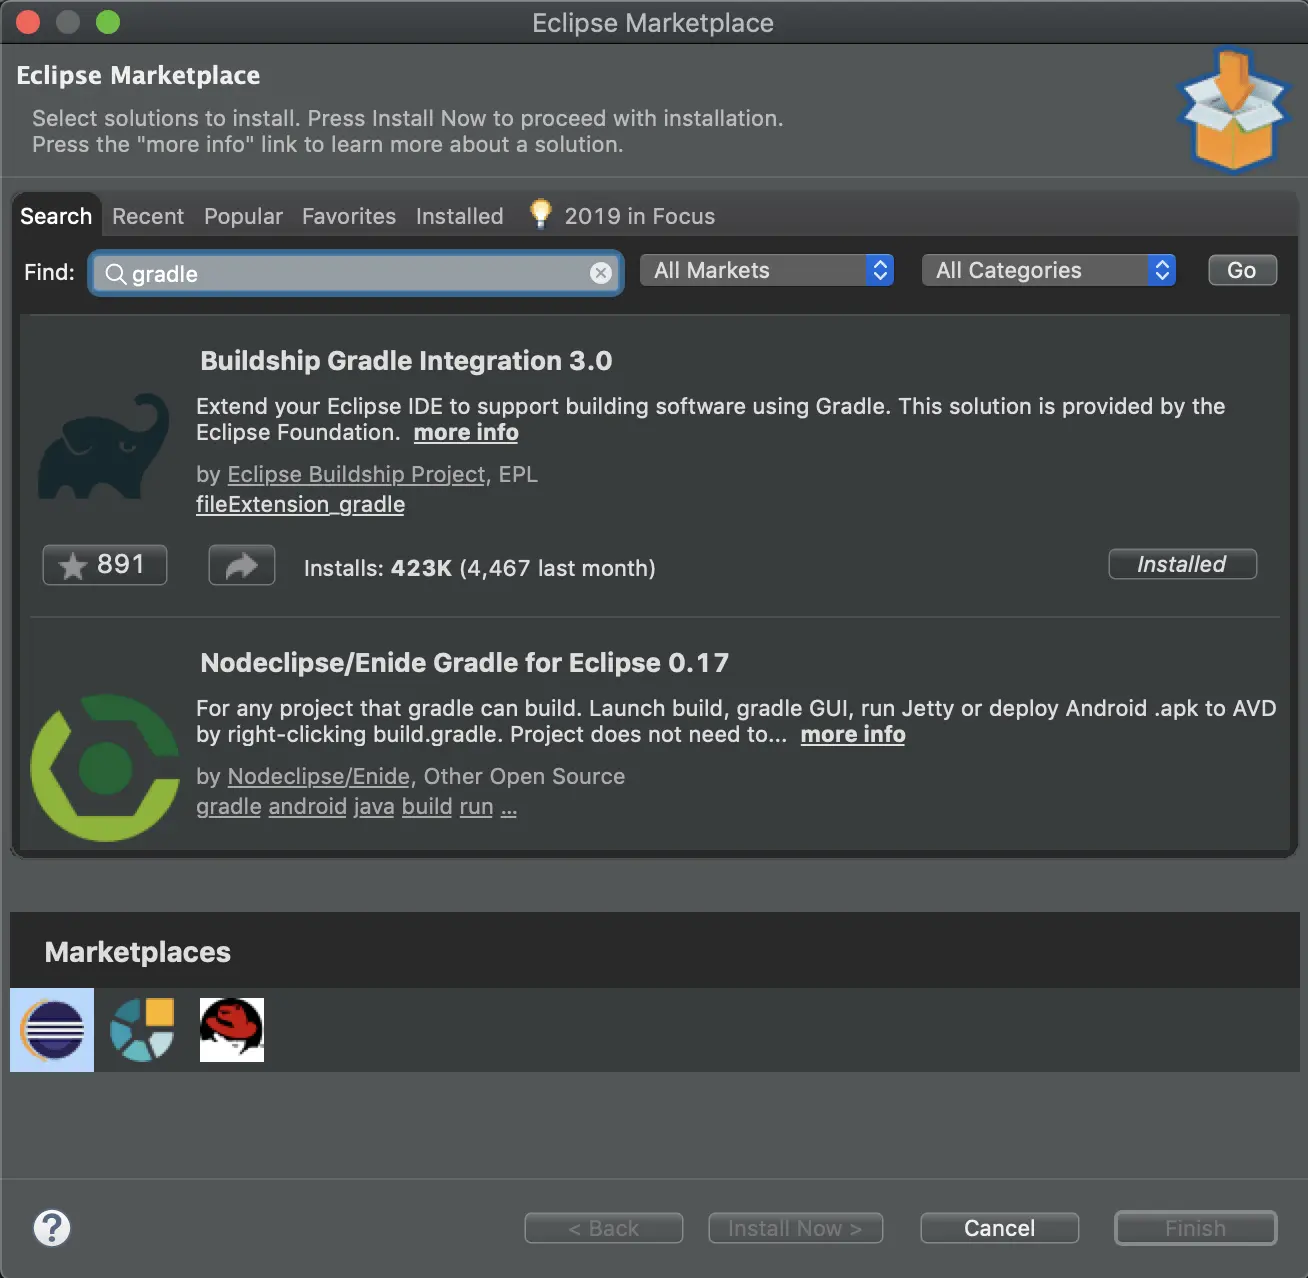This screenshot has height=1278, width=1308.
Task: Select the Obeo marketplace icon
Action: click(142, 1030)
